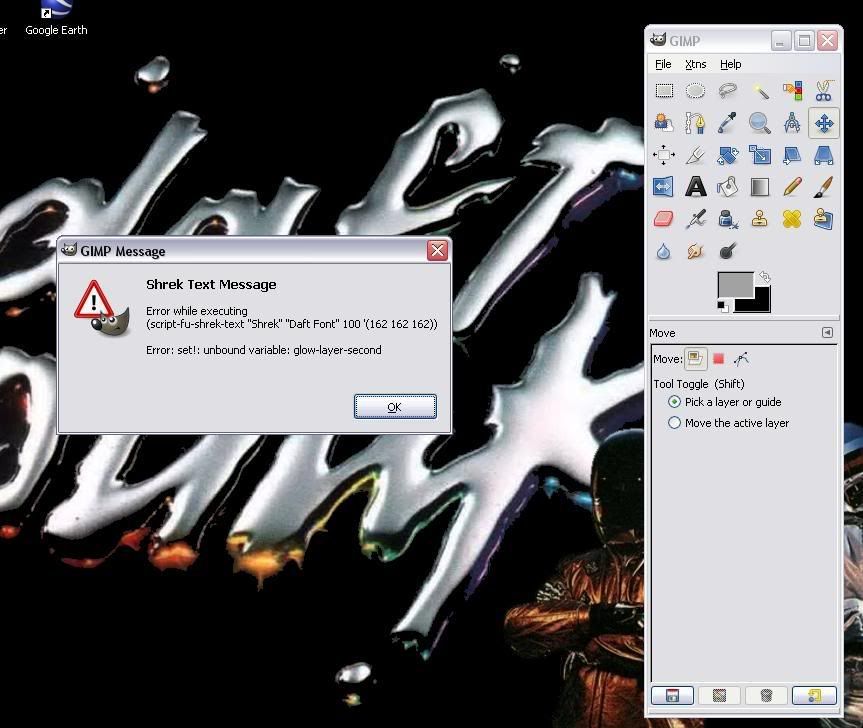This screenshot has height=728, width=863.
Task: Open the File menu in GIMP toolbox
Action: [x=663, y=64]
